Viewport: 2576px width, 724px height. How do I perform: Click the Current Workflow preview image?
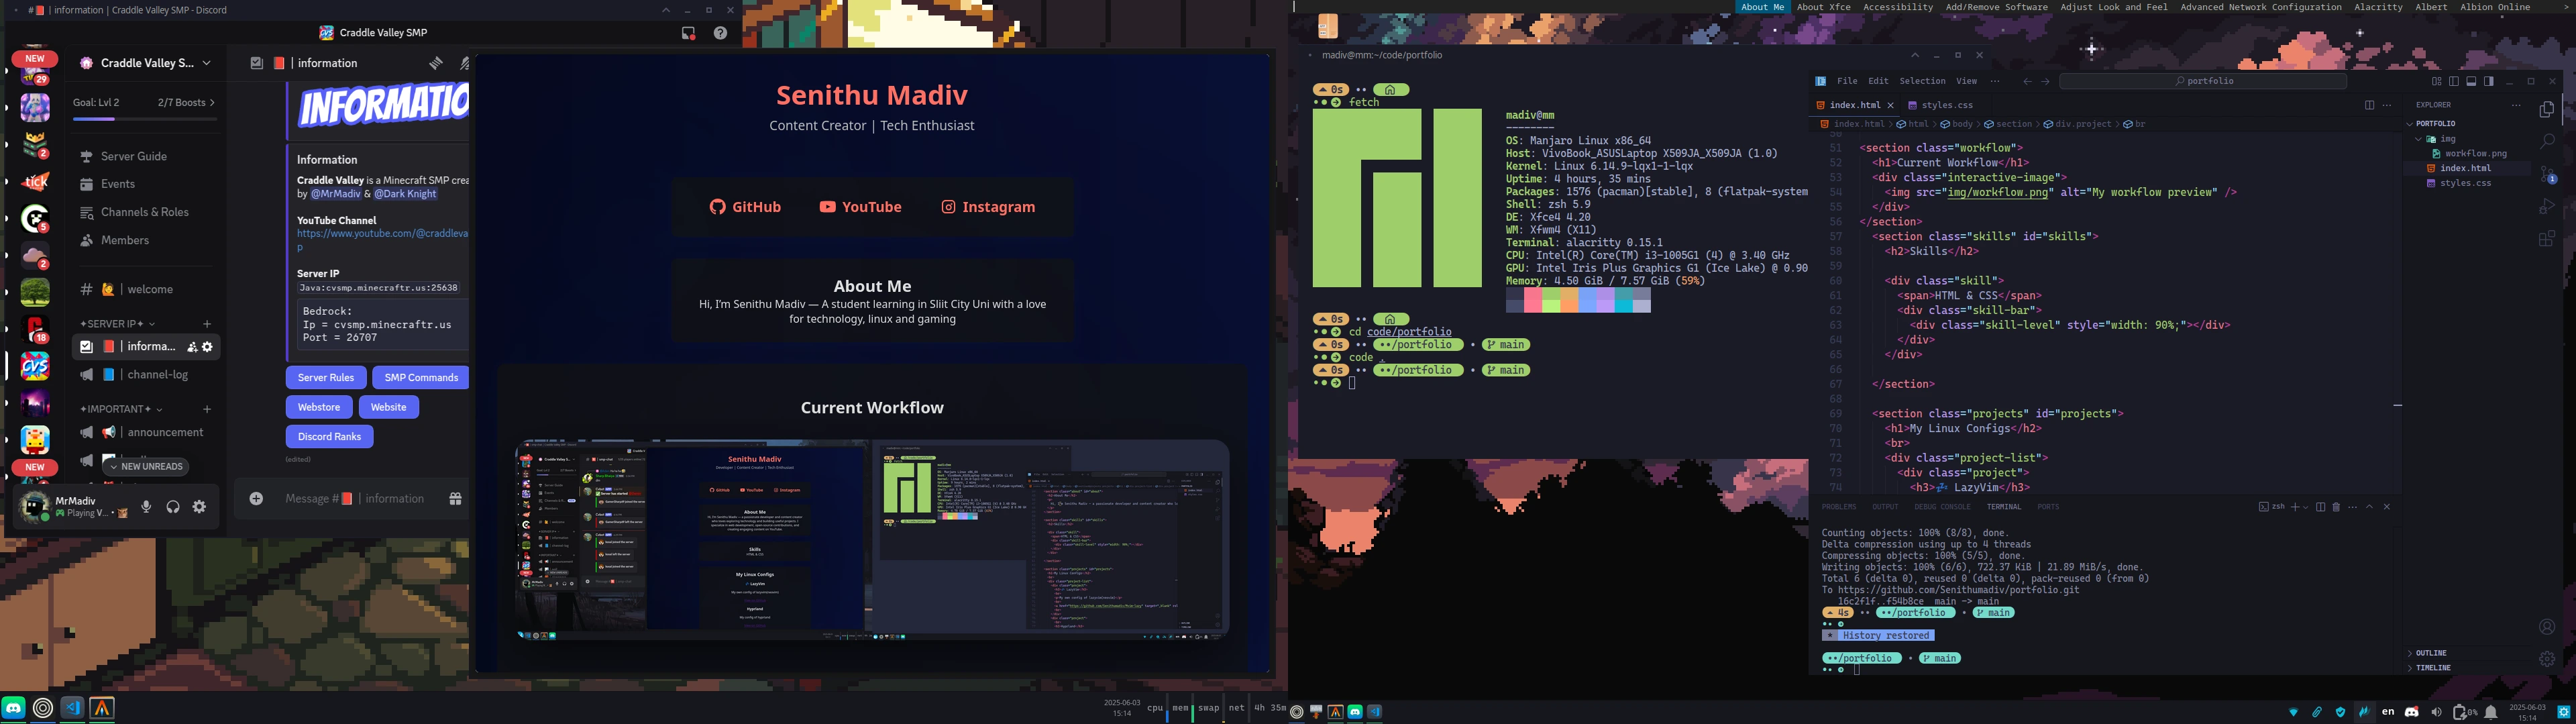[x=872, y=539]
